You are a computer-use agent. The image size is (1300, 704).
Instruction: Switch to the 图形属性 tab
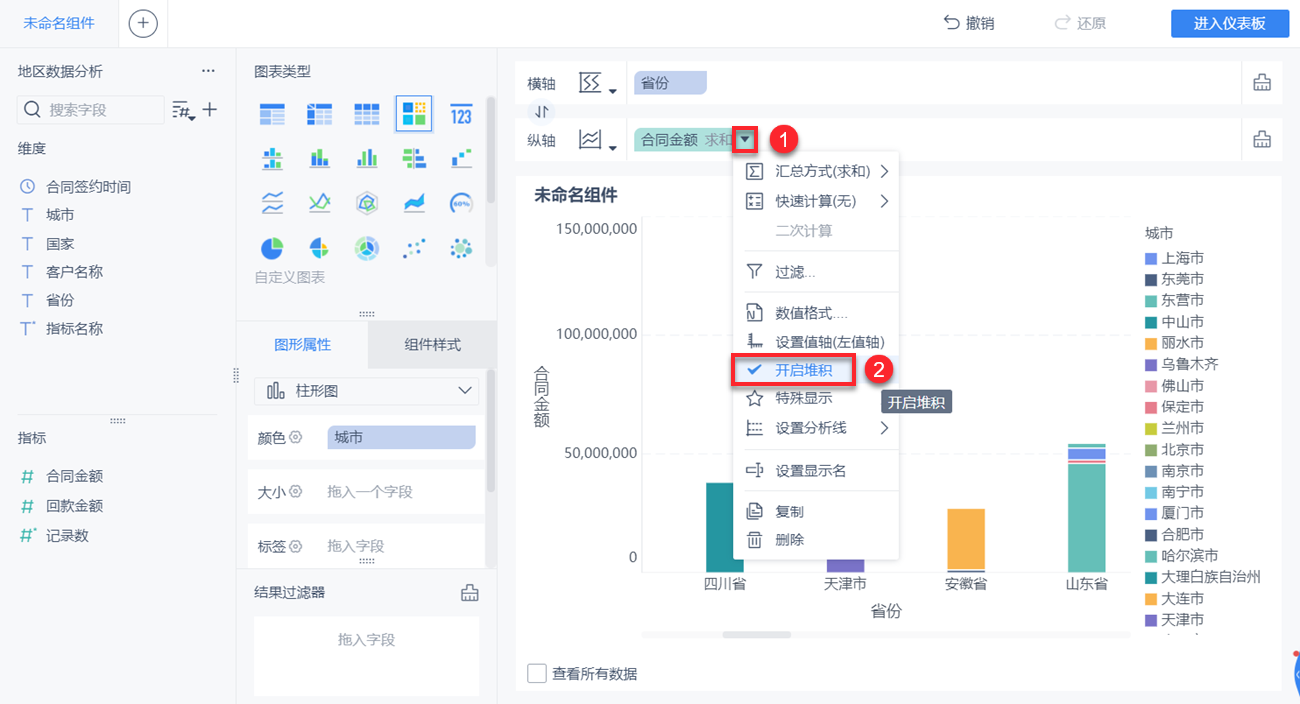coord(302,344)
